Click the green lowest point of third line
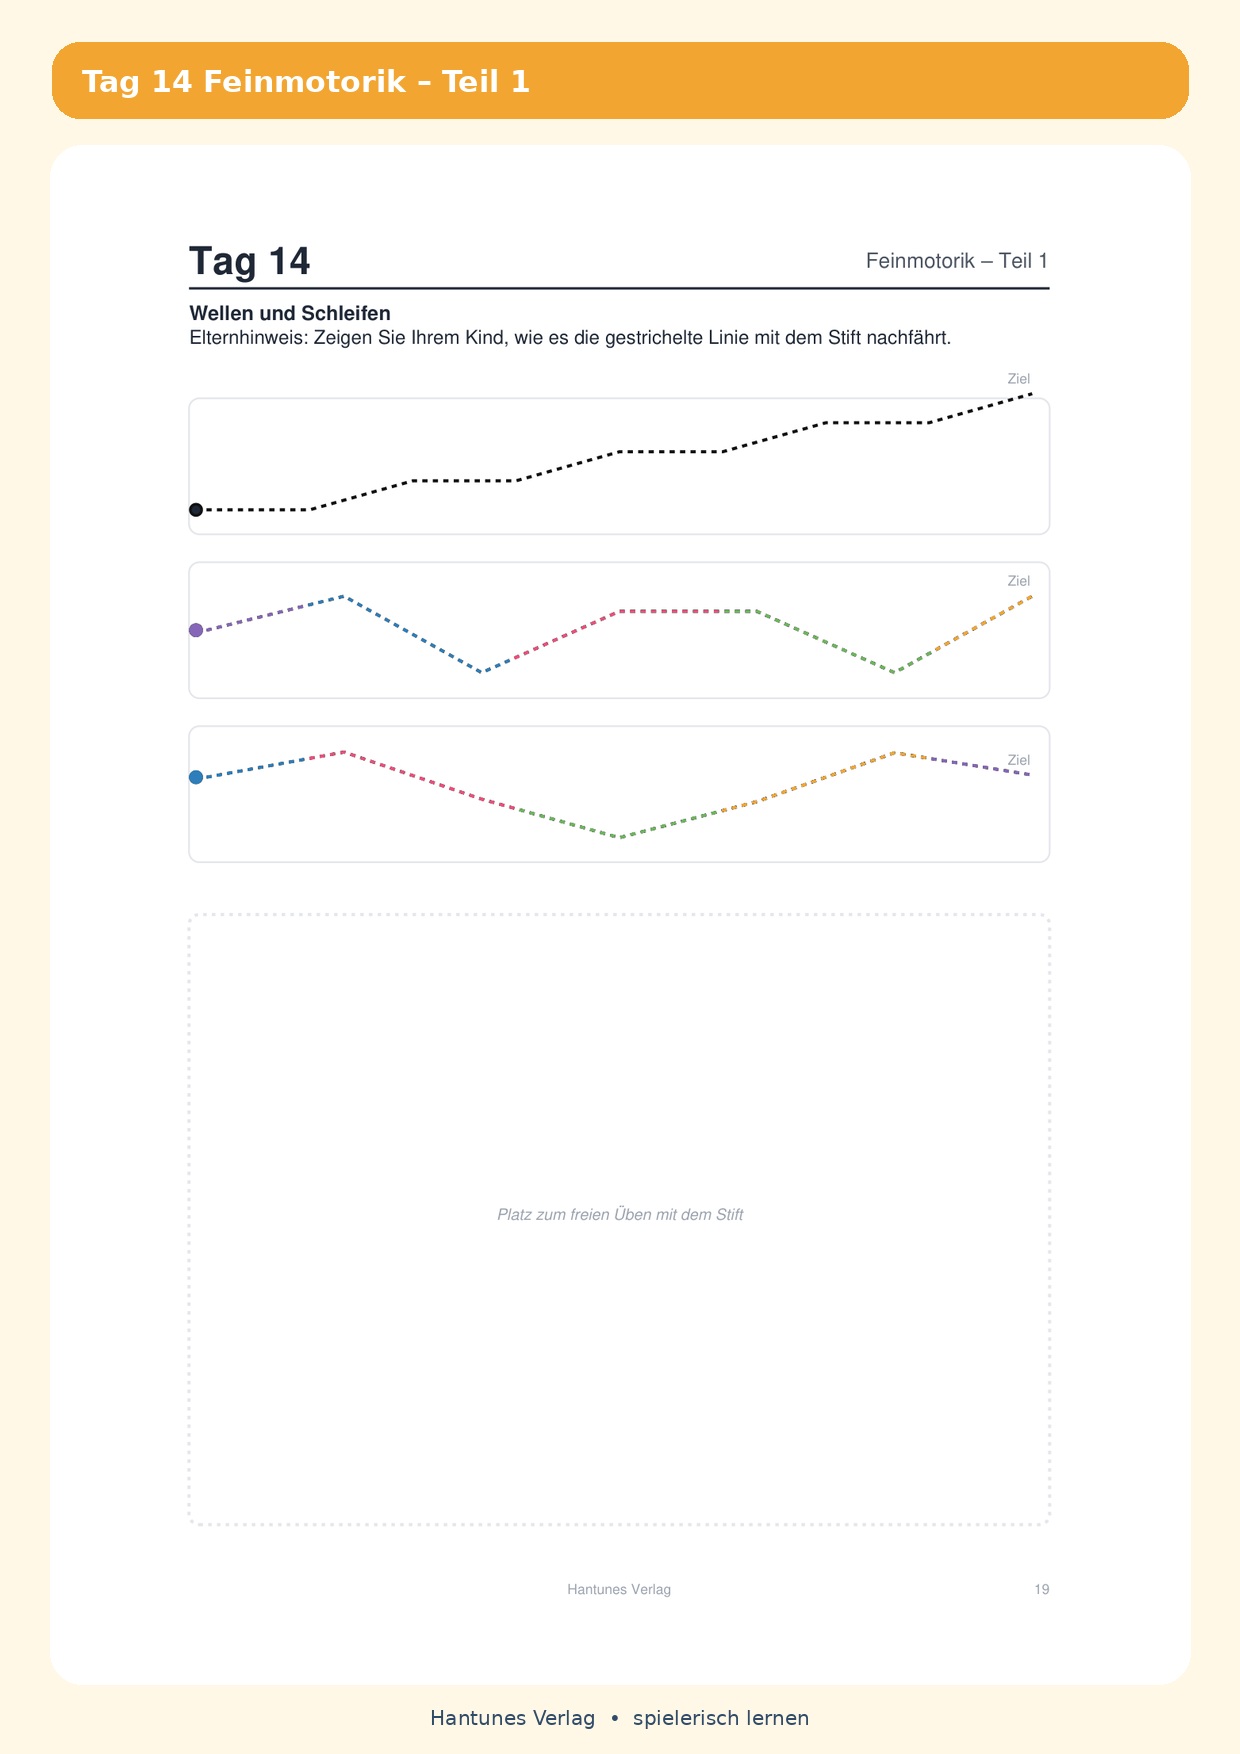Image resolution: width=1240 pixels, height=1754 pixels. point(620,837)
